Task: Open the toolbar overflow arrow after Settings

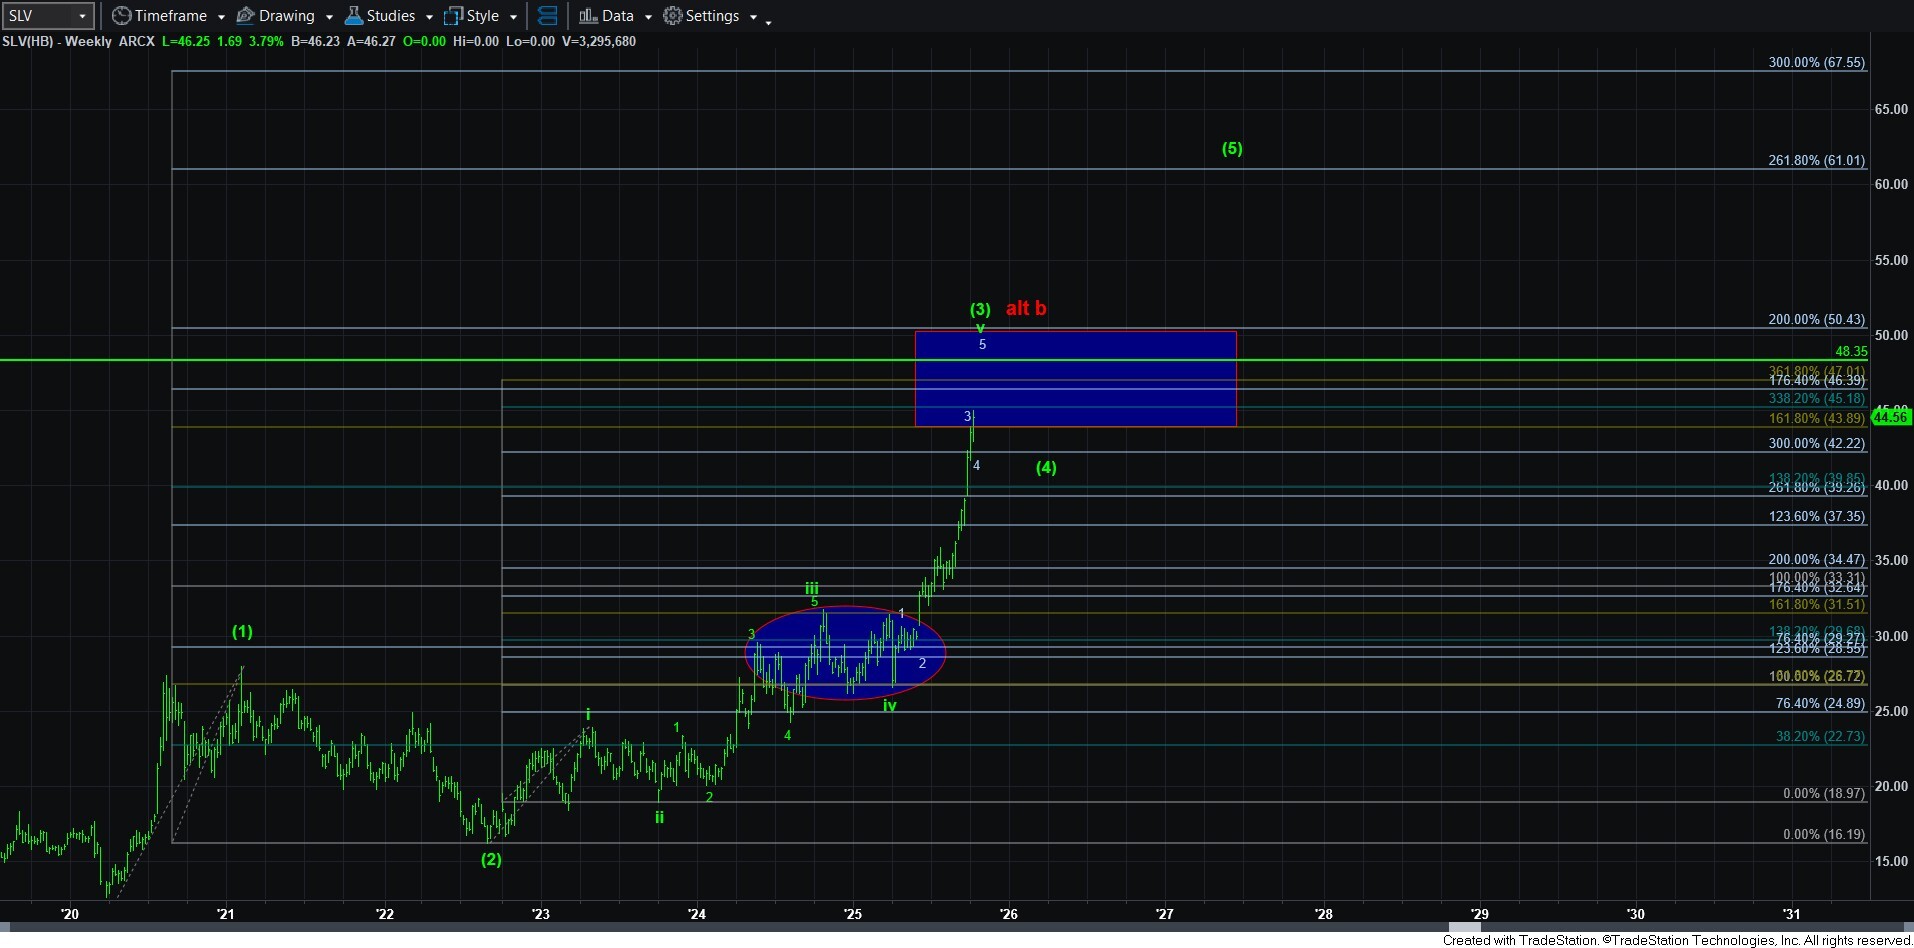Action: tap(768, 22)
